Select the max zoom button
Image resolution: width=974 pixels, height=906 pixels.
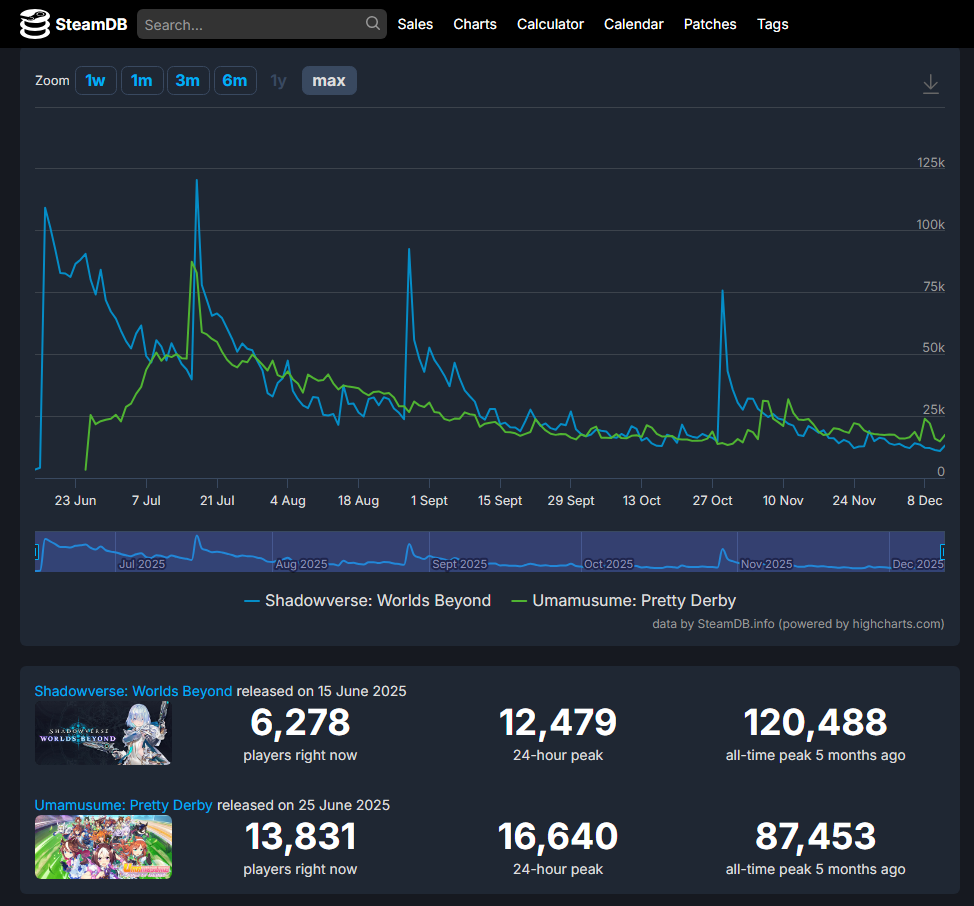(x=329, y=81)
